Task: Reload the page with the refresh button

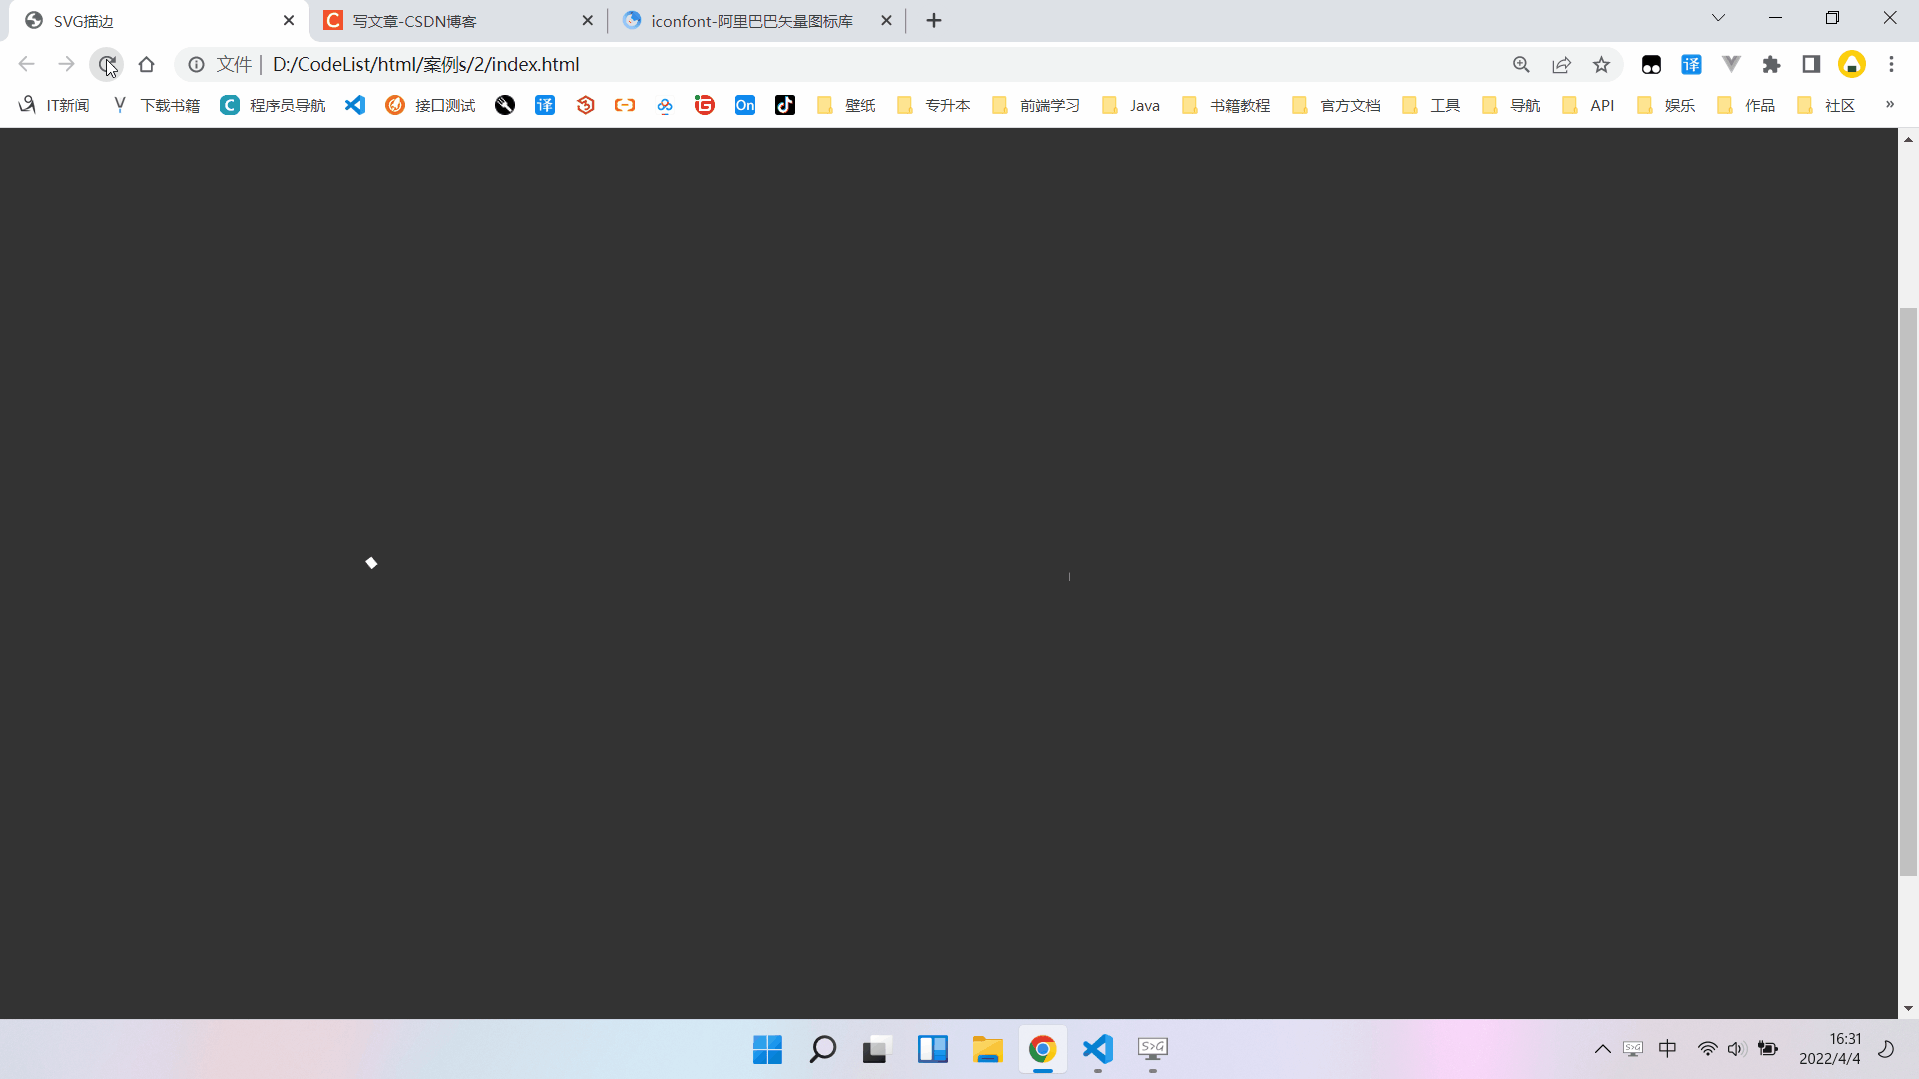Action: (107, 64)
